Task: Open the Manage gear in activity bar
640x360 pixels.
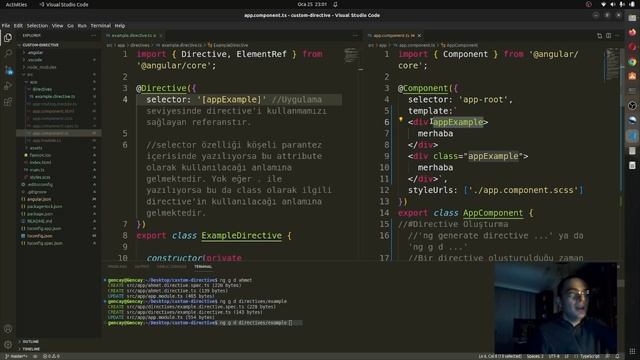Action: point(8,344)
